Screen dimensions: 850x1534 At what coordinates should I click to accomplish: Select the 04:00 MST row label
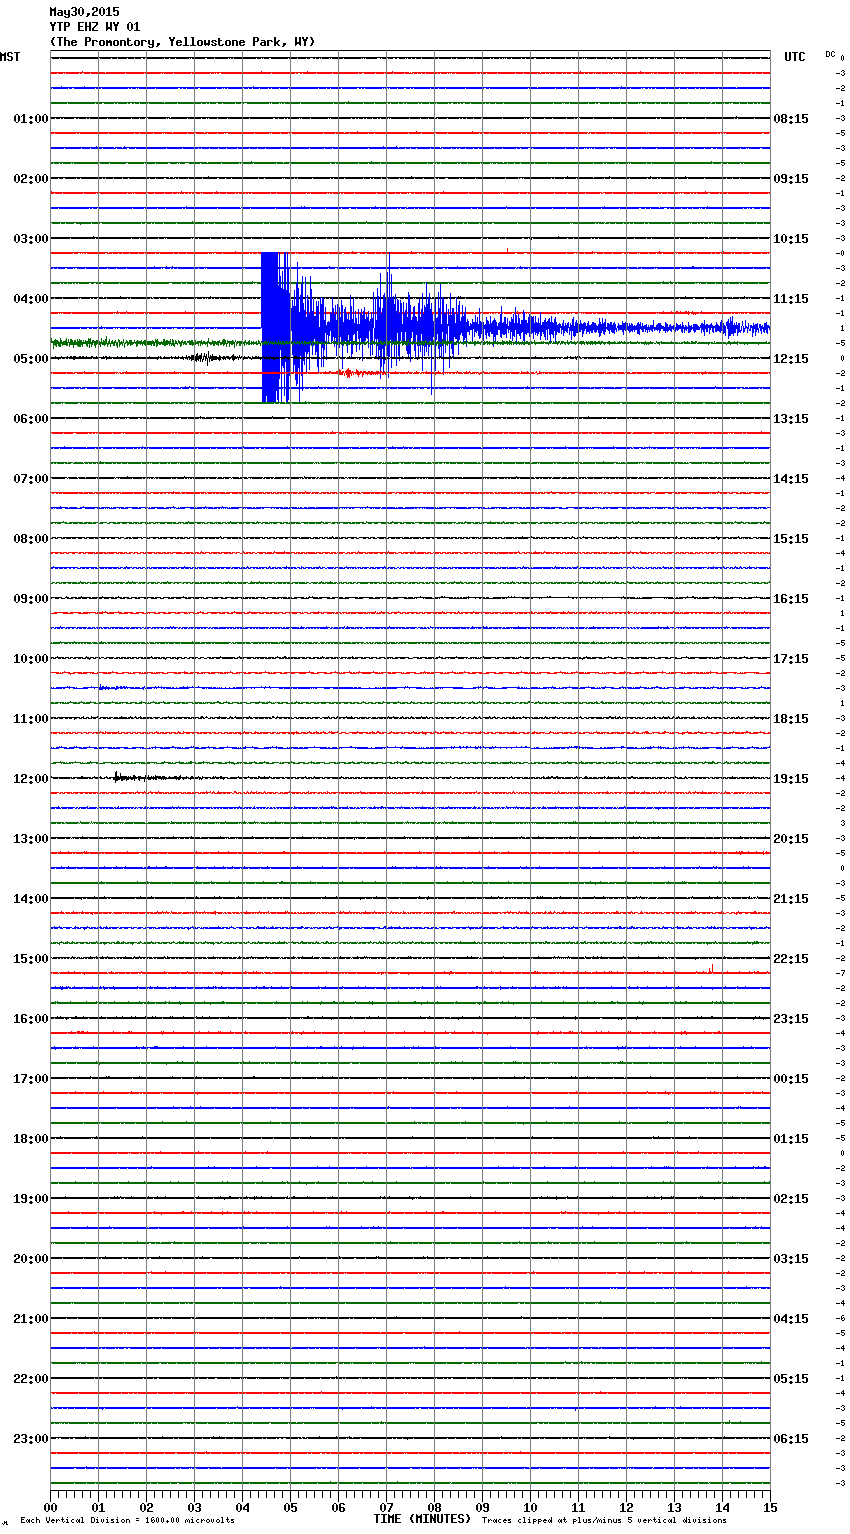tap(31, 299)
